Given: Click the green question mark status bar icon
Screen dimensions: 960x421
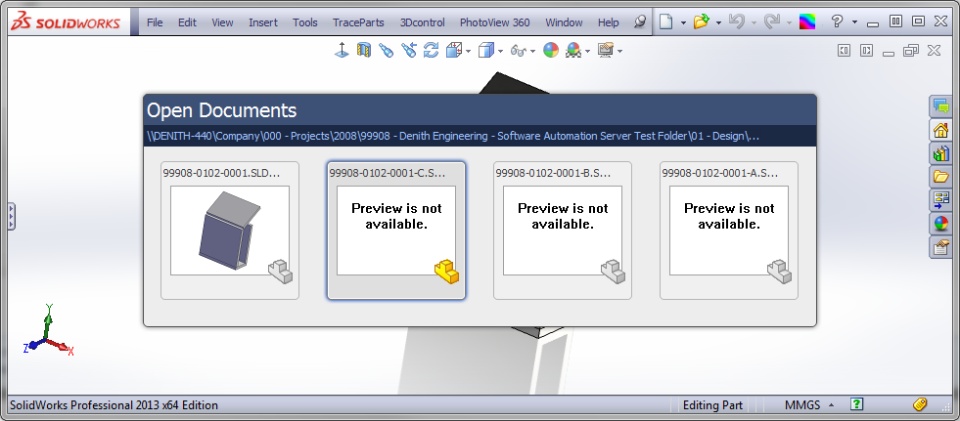Looking at the screenshot, I should 857,404.
